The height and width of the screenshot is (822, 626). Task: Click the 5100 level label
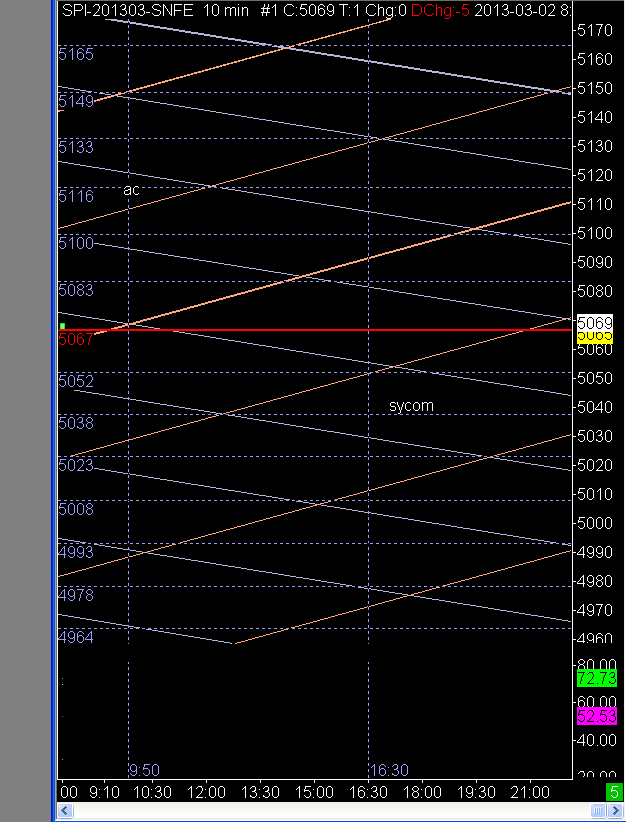(75, 243)
